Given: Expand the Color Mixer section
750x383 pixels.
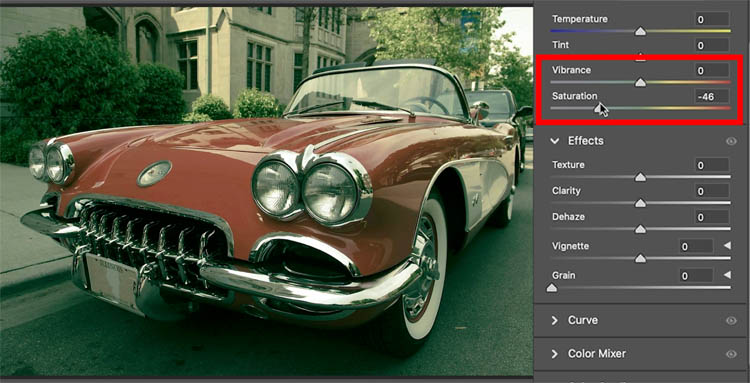Looking at the screenshot, I should [554, 354].
